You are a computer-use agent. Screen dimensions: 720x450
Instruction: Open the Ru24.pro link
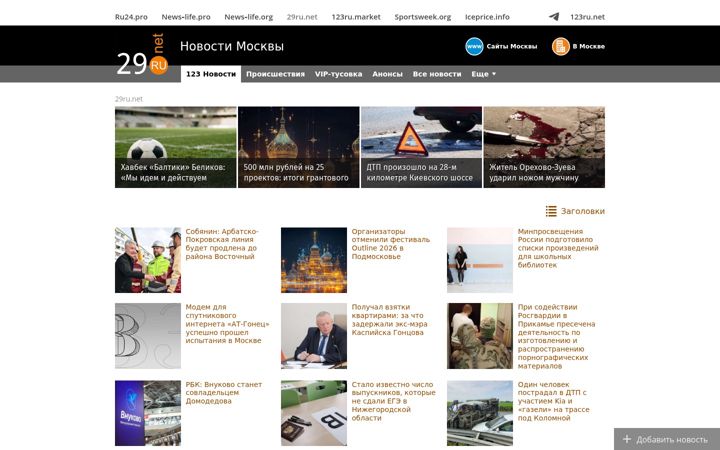click(x=131, y=17)
